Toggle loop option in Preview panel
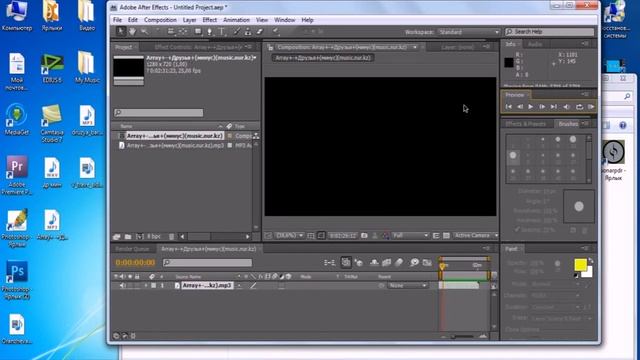Viewport: 640px width, 360px height. coord(579,107)
